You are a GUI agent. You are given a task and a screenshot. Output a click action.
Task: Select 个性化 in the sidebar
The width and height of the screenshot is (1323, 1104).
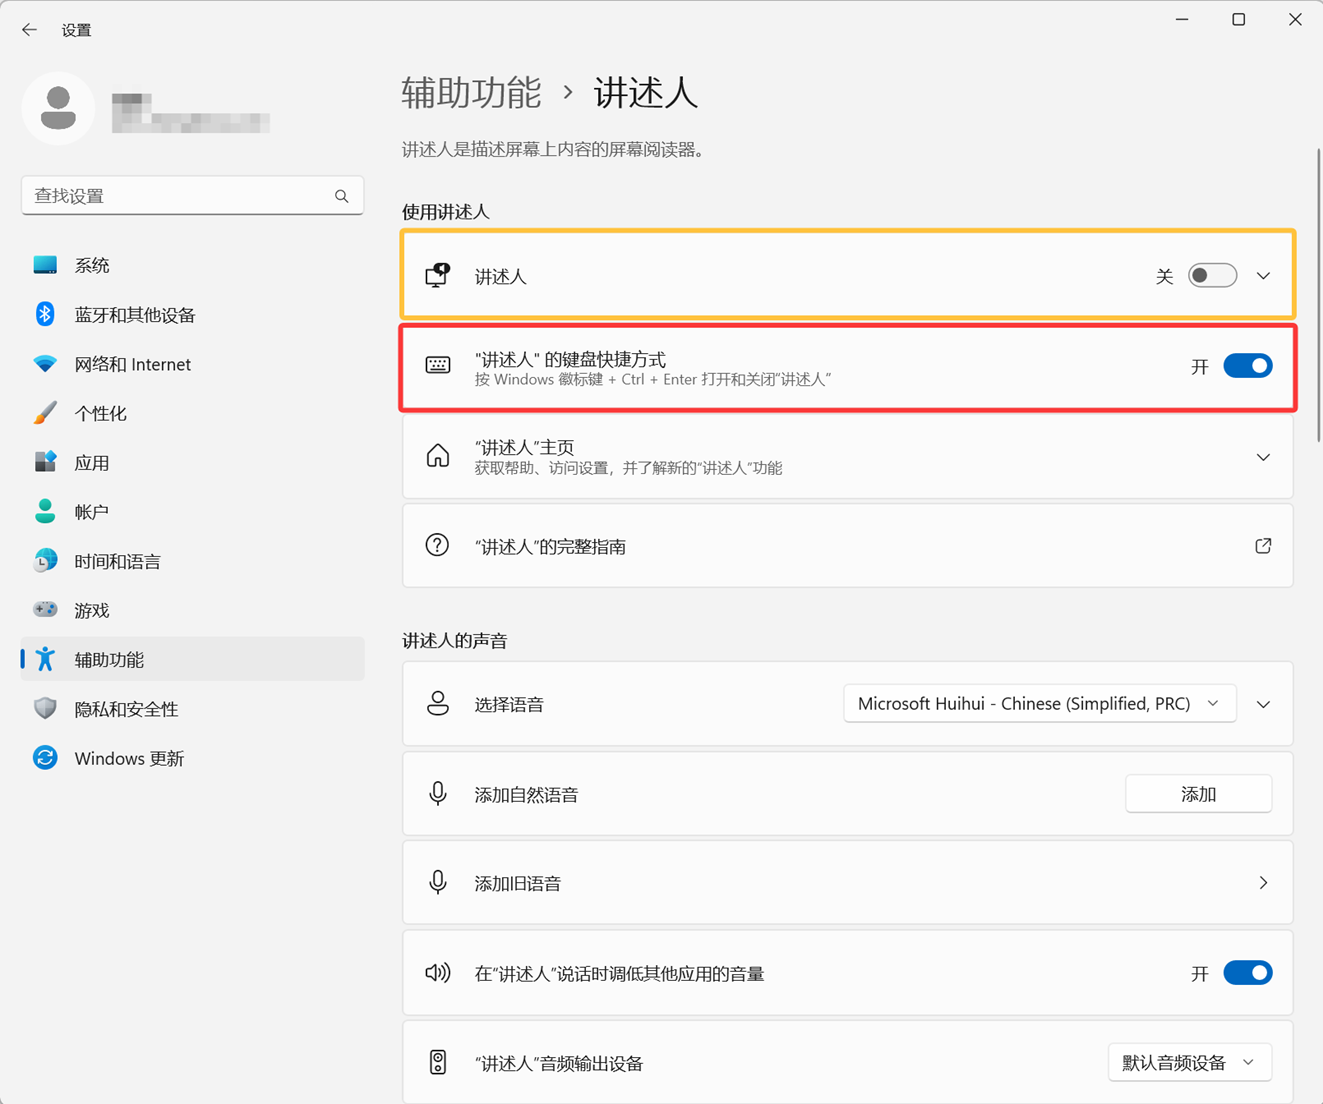click(193, 413)
